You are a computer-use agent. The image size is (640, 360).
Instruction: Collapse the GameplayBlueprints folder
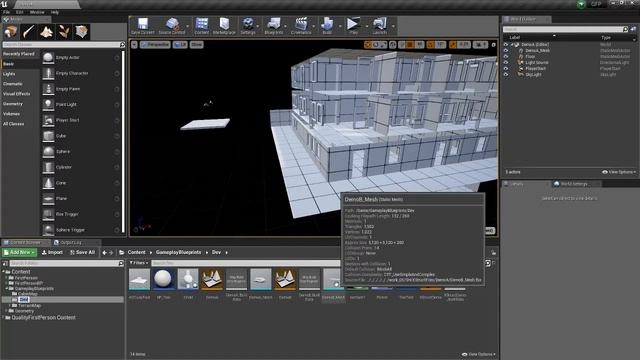coord(7,289)
